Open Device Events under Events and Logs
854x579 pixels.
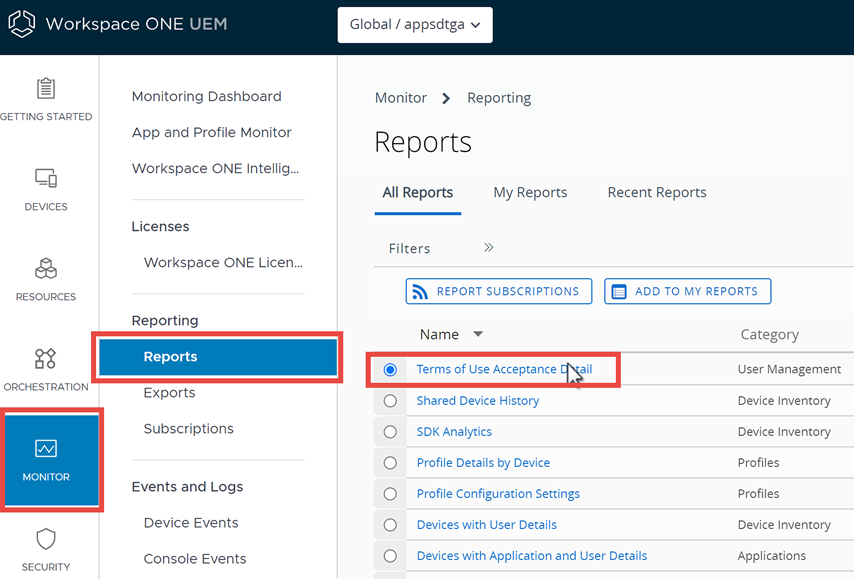[x=191, y=523]
